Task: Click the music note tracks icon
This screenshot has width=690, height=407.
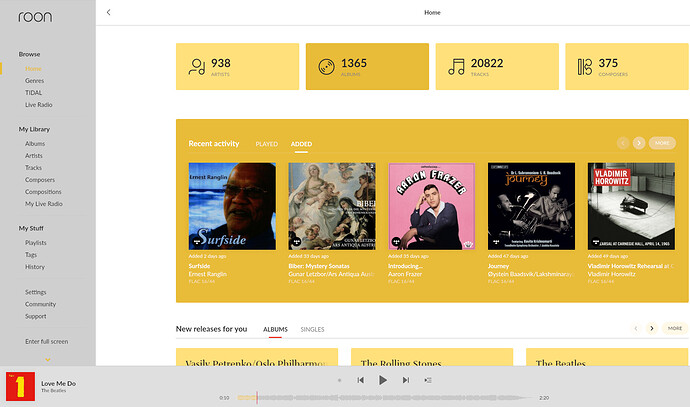Action: point(456,67)
